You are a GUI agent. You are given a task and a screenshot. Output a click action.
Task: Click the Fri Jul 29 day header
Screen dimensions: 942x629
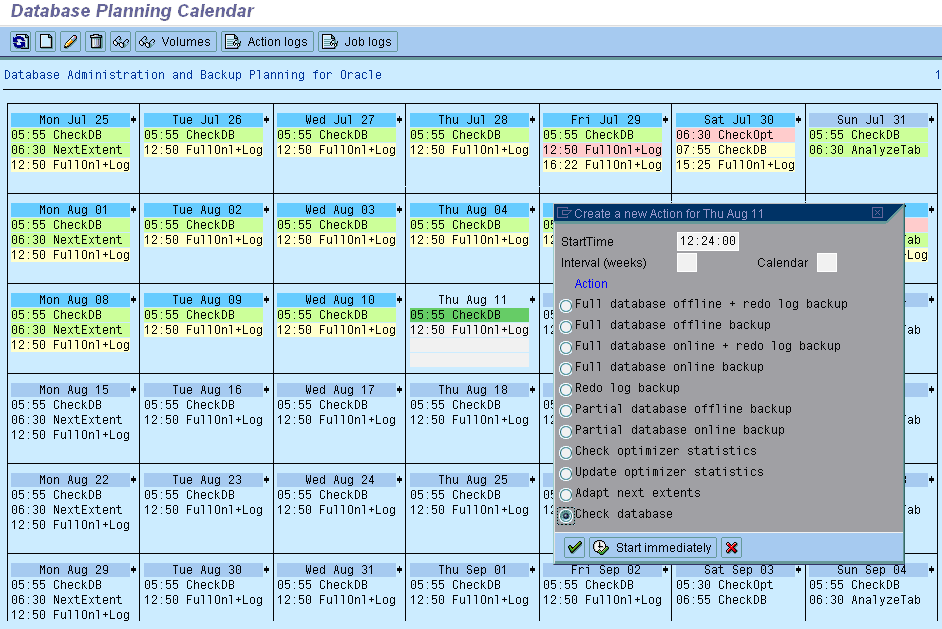pyautogui.click(x=603, y=120)
